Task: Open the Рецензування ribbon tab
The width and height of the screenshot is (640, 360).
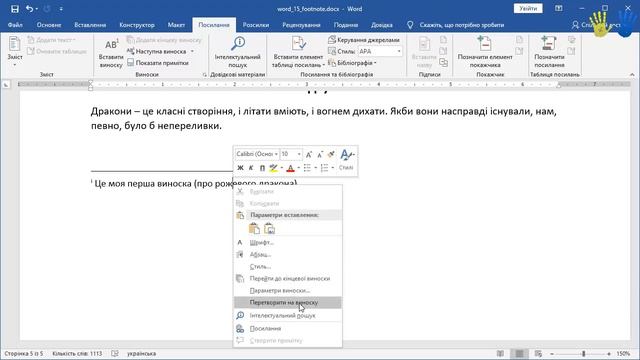Action: tap(301, 25)
